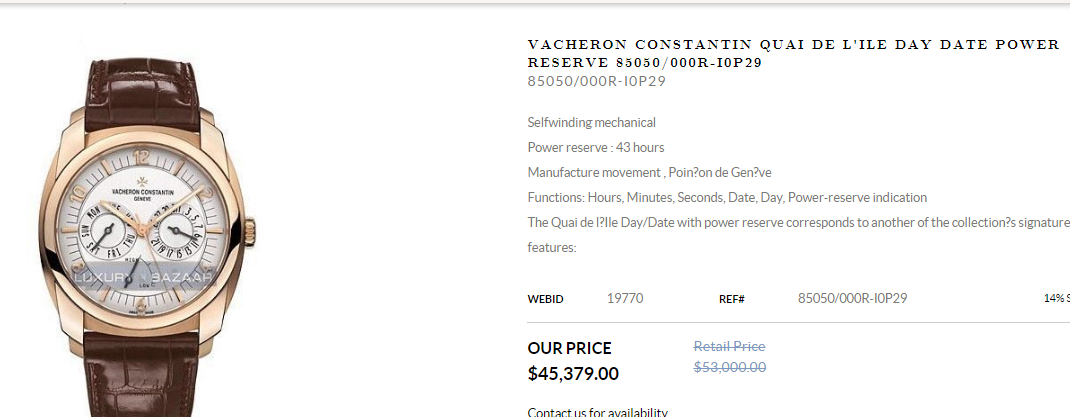Click the date subdial on the watch
Image resolution: width=1070 pixels, height=417 pixels.
pos(176,232)
